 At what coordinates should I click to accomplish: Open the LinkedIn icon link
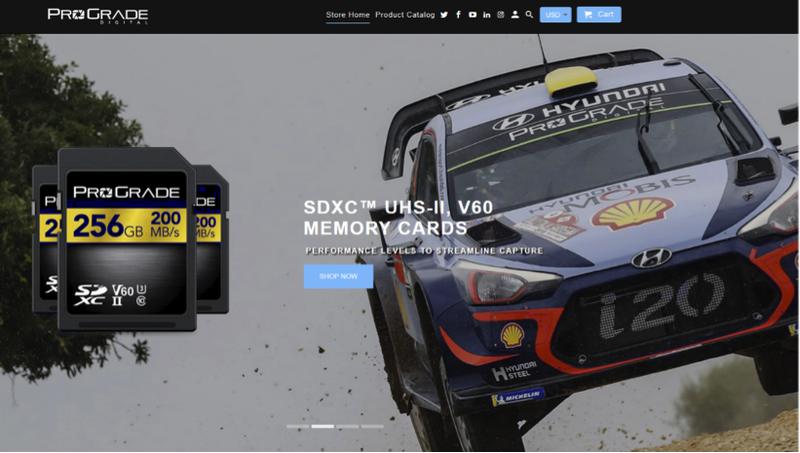click(487, 15)
